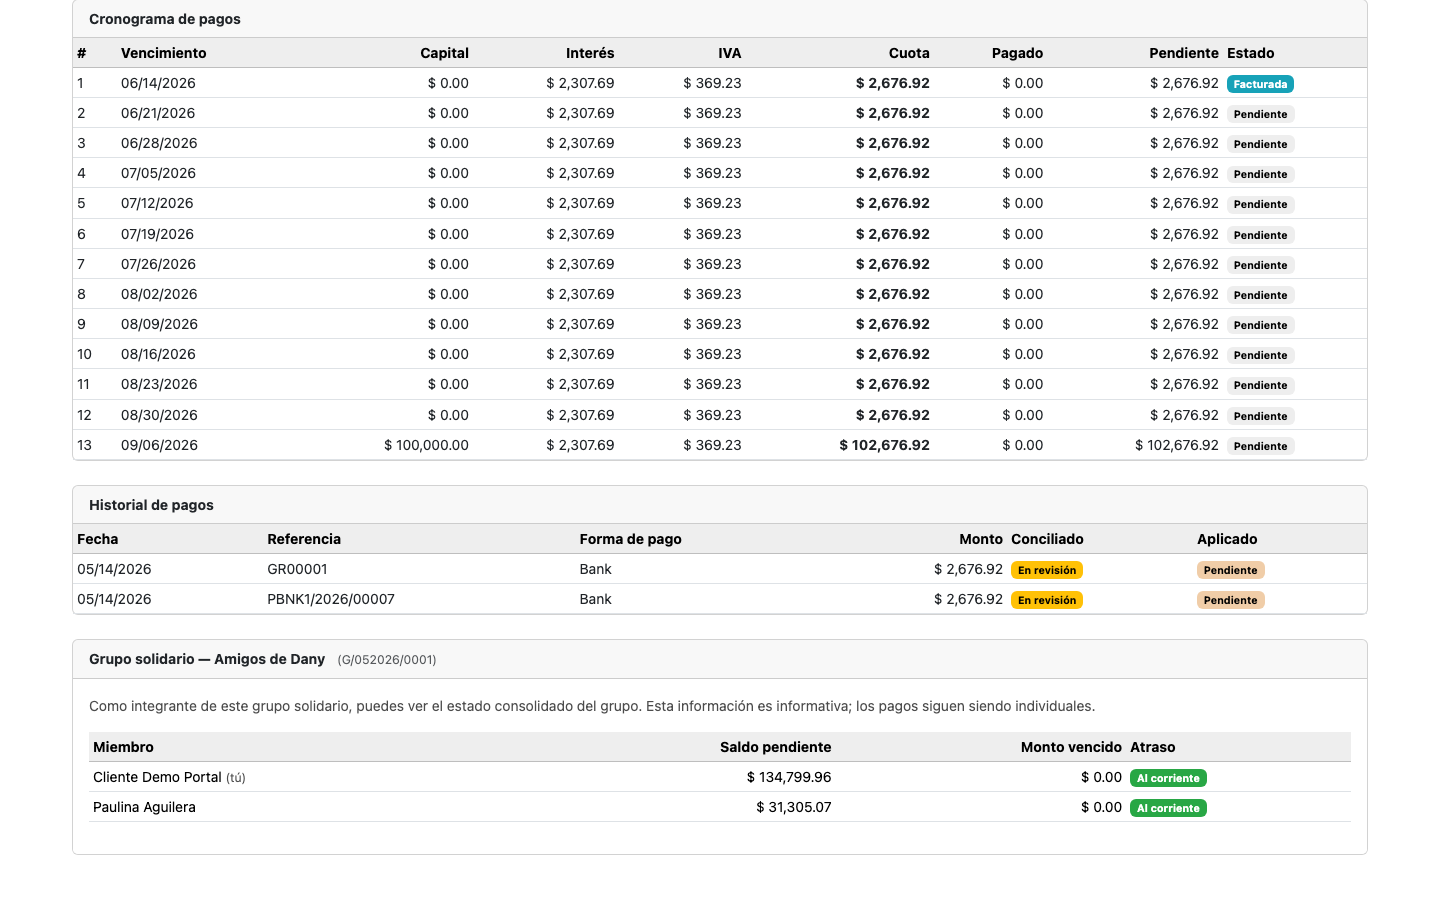Click En revisión badge for PBNK1/2026/00007 payment
1440x900 pixels.
1047,600
